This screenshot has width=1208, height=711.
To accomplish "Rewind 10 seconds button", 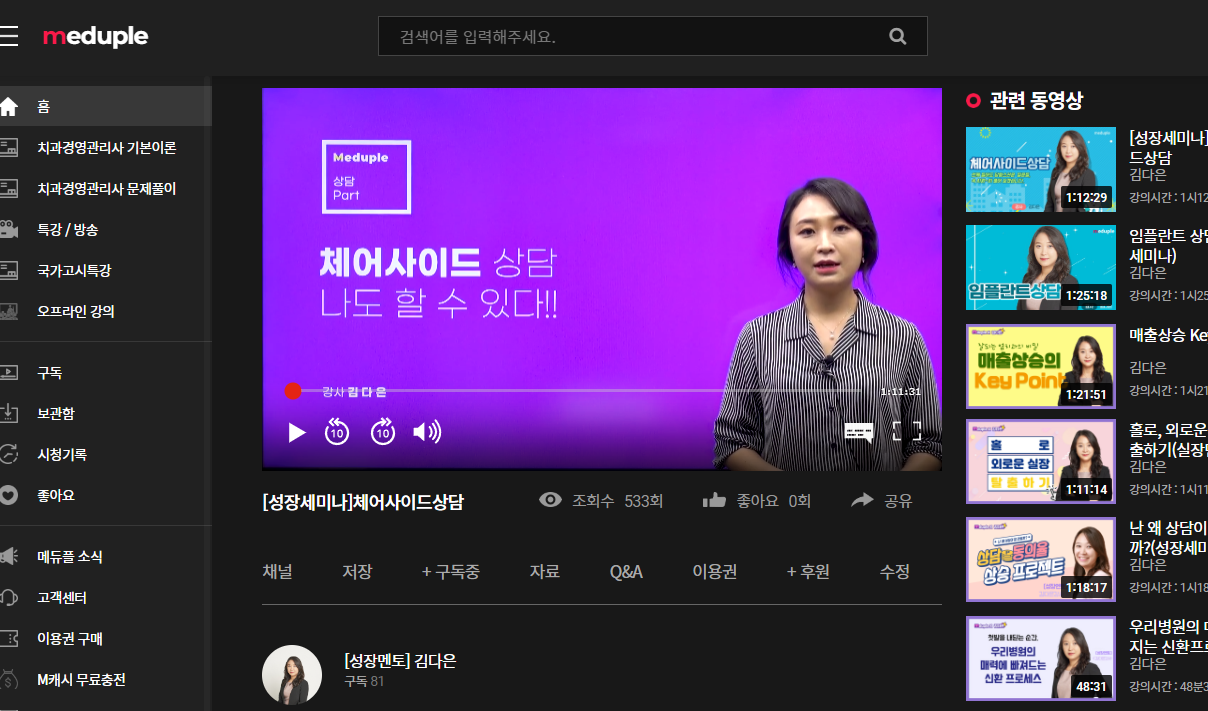I will tap(337, 432).
